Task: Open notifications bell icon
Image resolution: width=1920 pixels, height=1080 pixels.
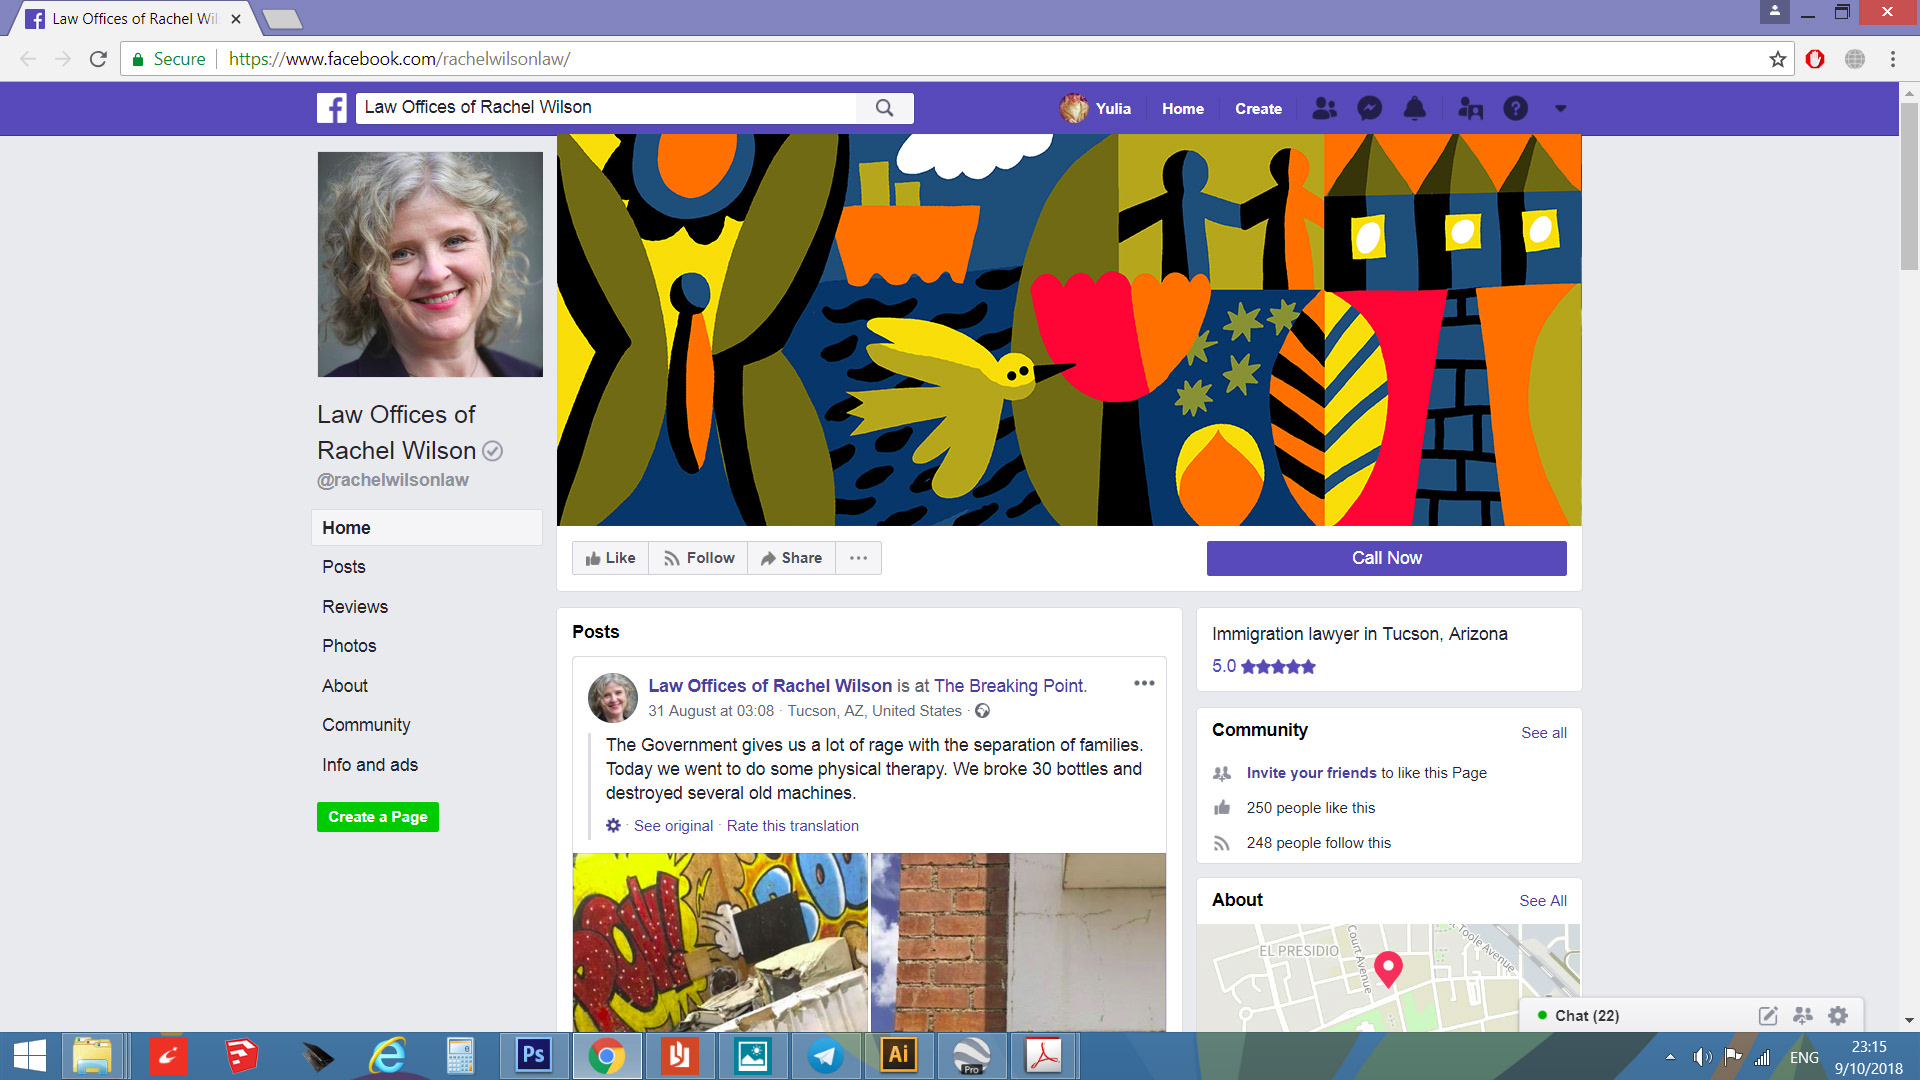Action: 1414,108
